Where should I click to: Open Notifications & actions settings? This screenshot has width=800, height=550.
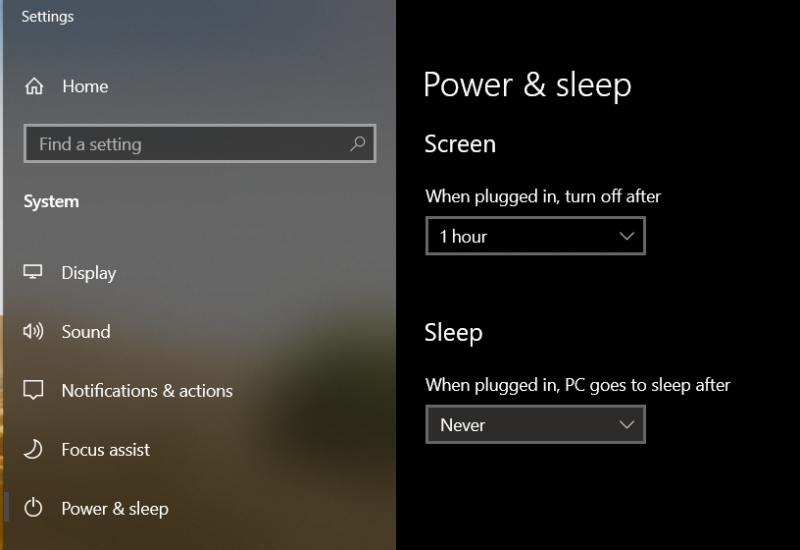click(x=147, y=390)
